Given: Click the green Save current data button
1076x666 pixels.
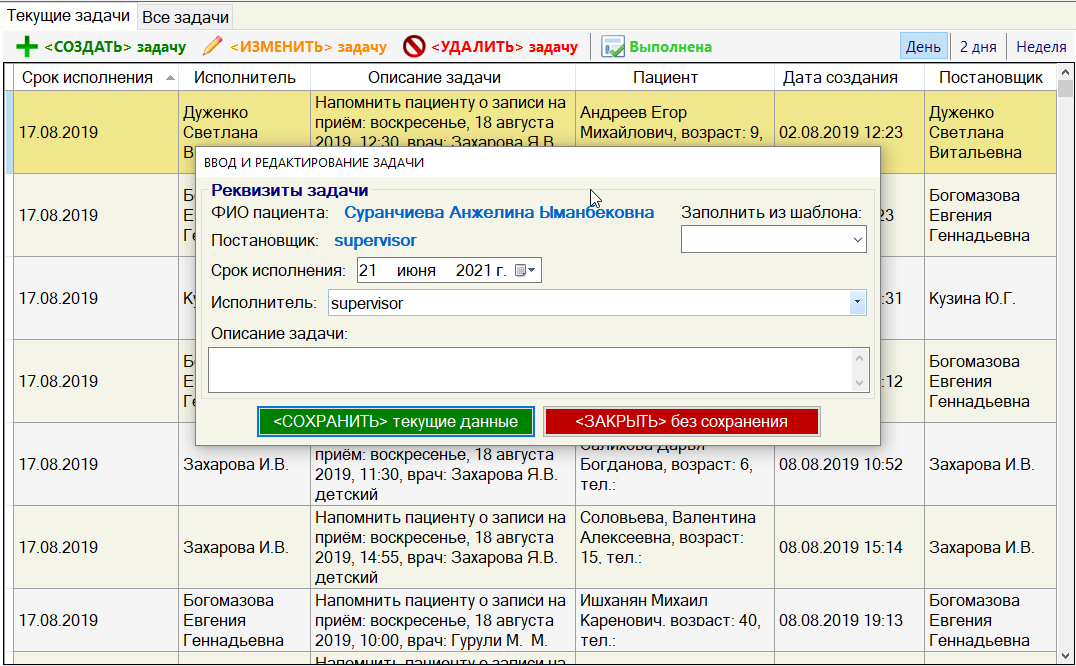Looking at the screenshot, I should point(395,421).
